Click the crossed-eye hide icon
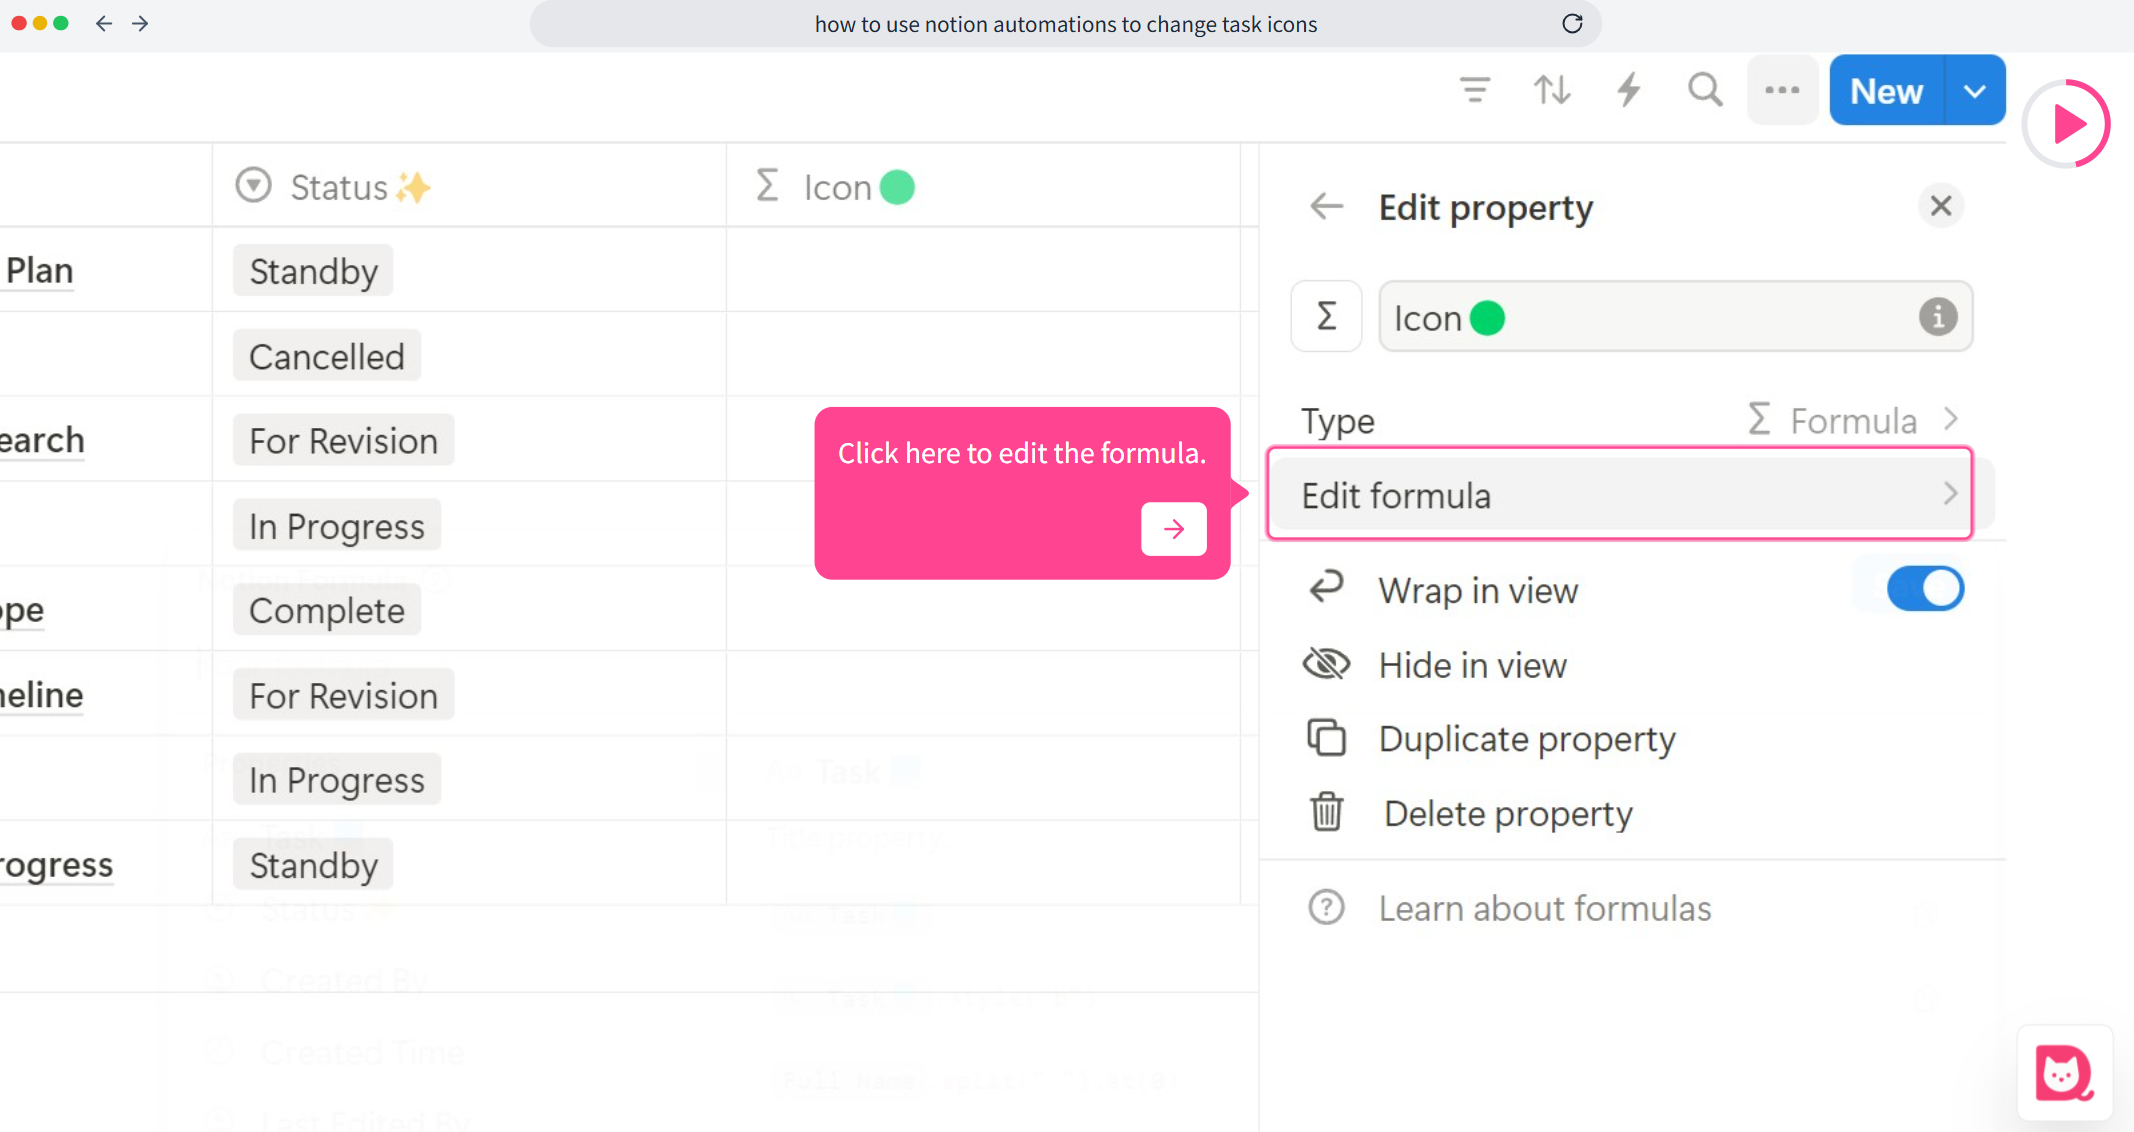2134x1132 pixels. click(1326, 664)
